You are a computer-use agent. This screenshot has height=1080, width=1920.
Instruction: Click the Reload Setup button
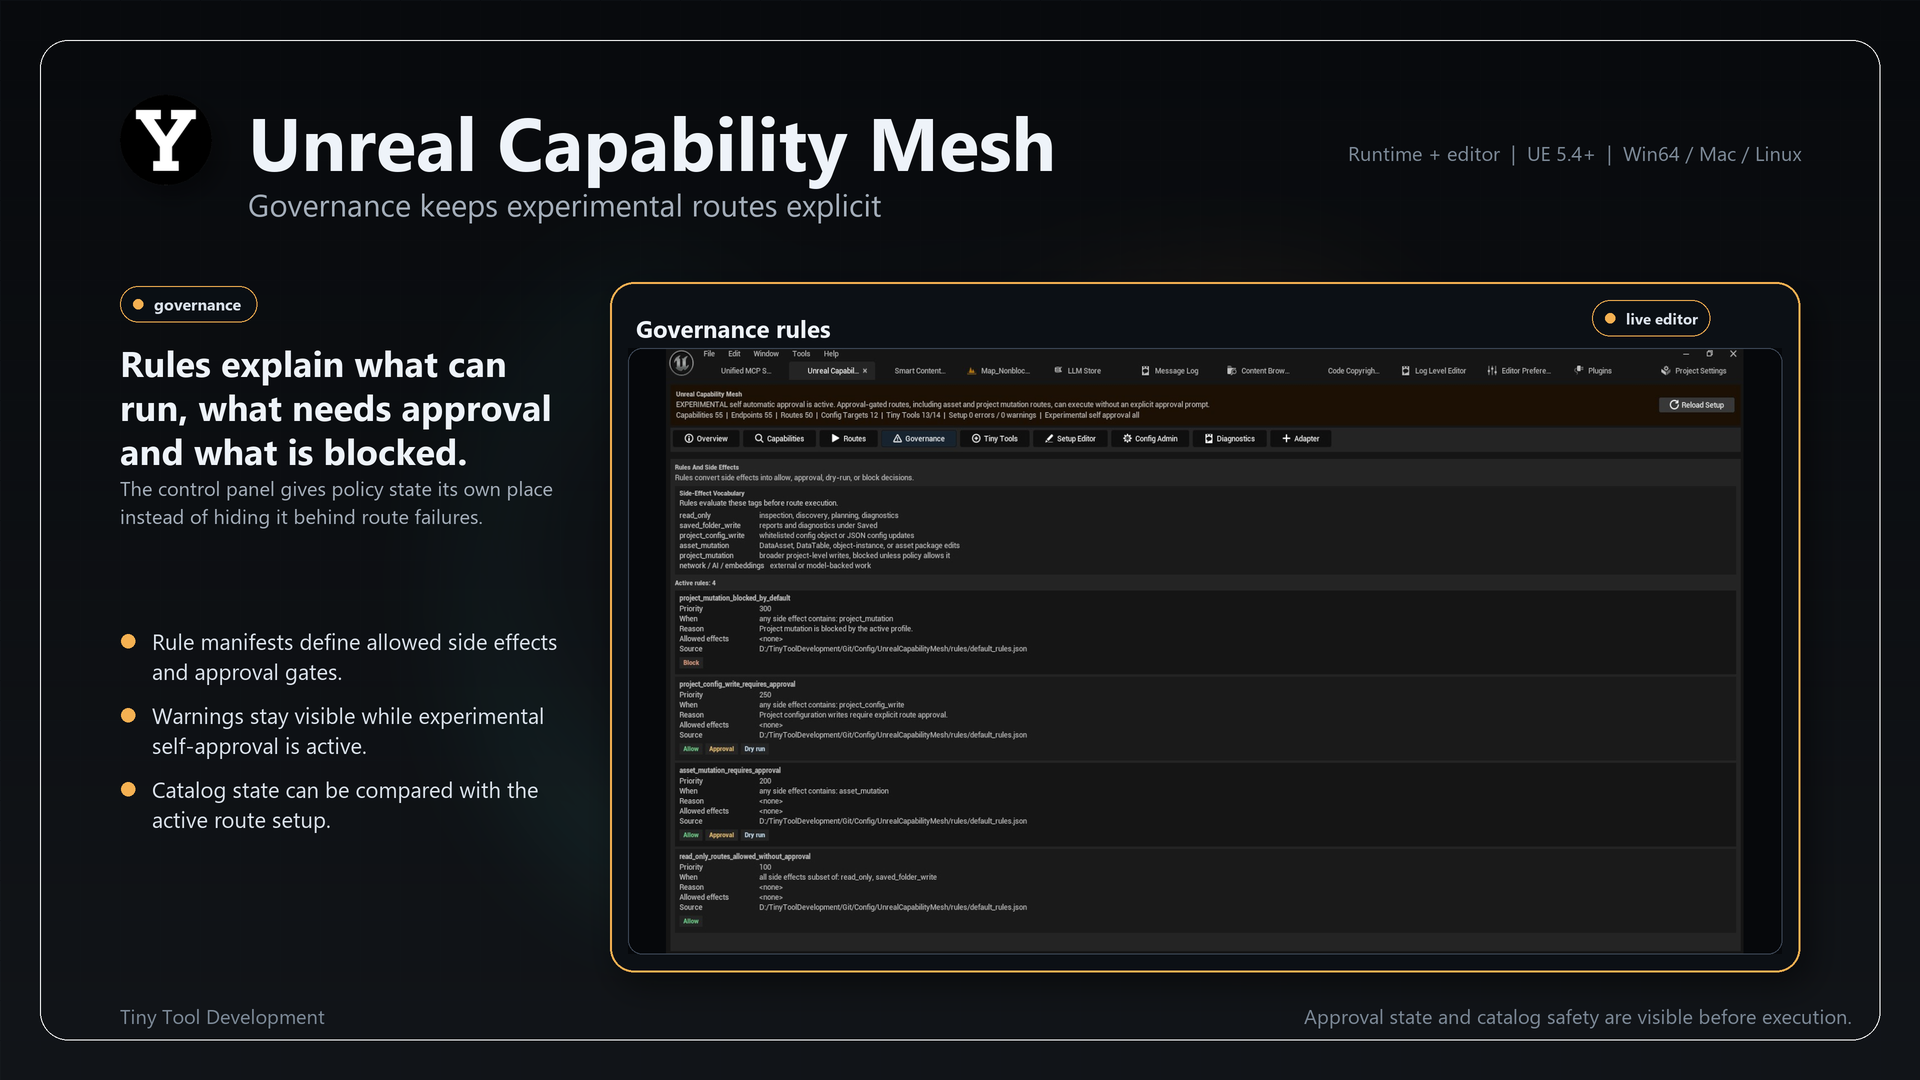[1697, 405]
